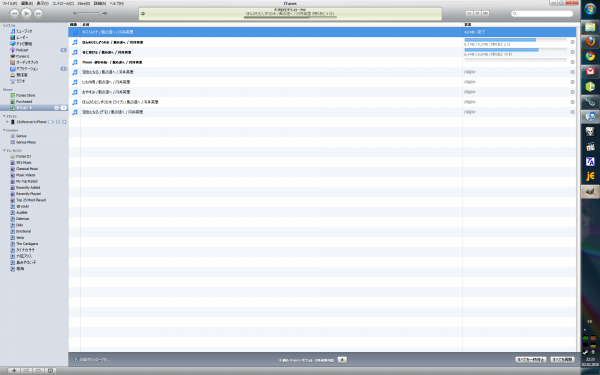Image resolution: width=600 pixels, height=375 pixels.
Task: Click the Play button in iTunes
Action: (x=26, y=13)
